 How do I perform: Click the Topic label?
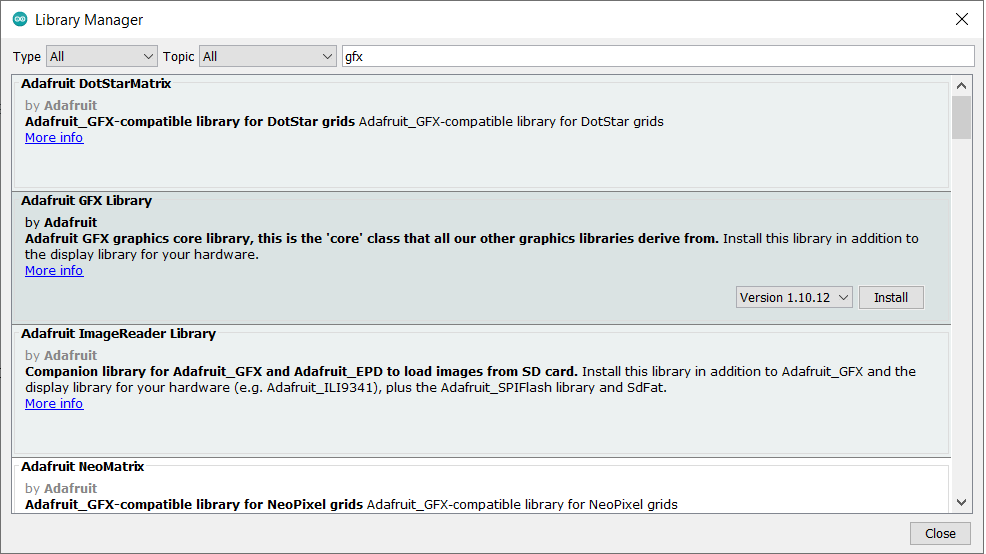(x=179, y=57)
